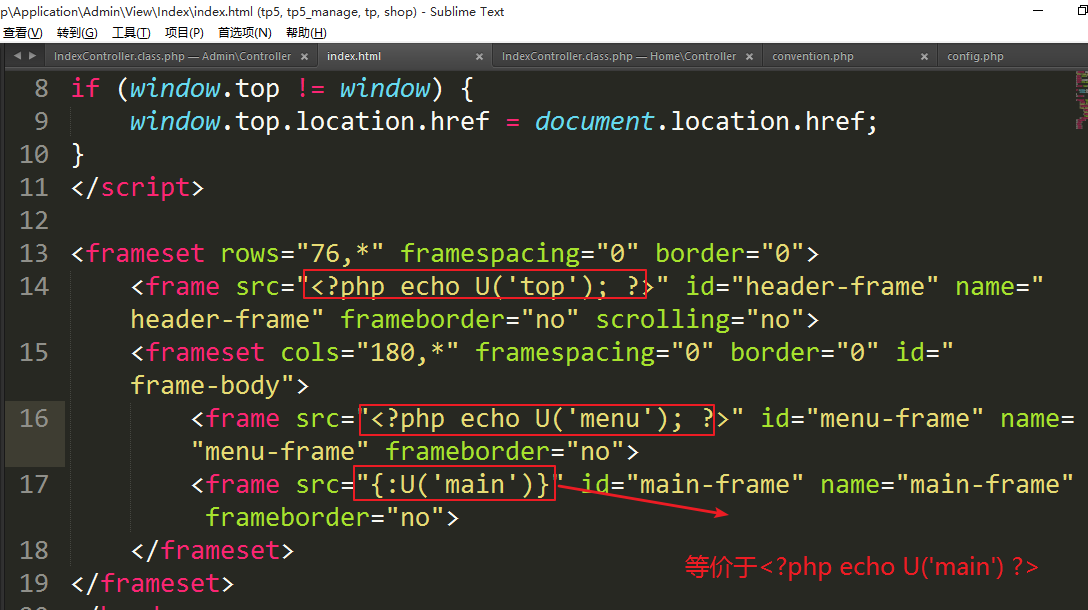Switch to the config.php tab
This screenshot has height=610, width=1088.
975,57
